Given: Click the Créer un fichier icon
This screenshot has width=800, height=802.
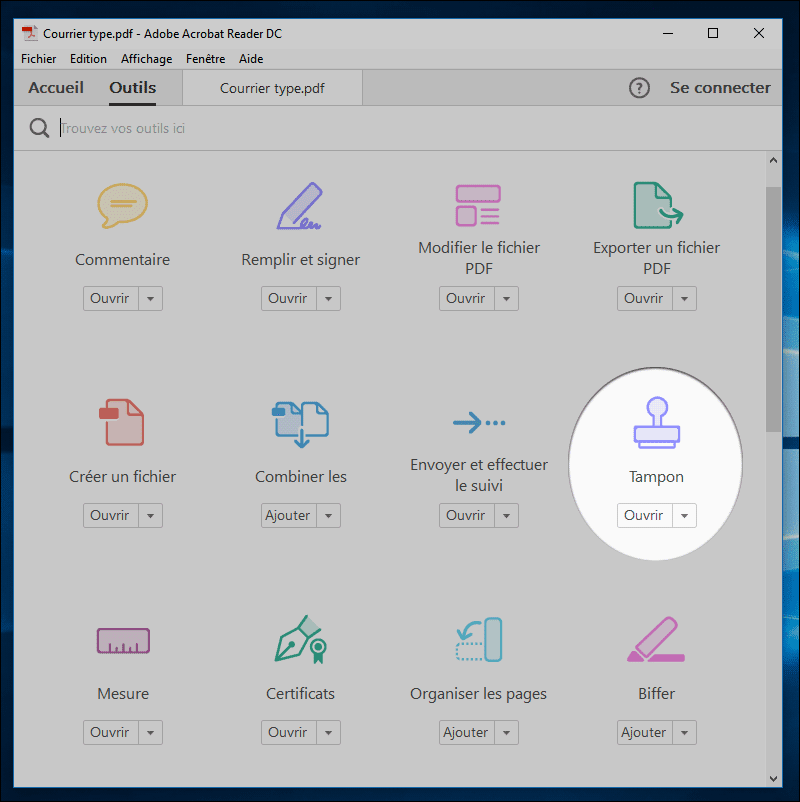Looking at the screenshot, I should coord(122,422).
